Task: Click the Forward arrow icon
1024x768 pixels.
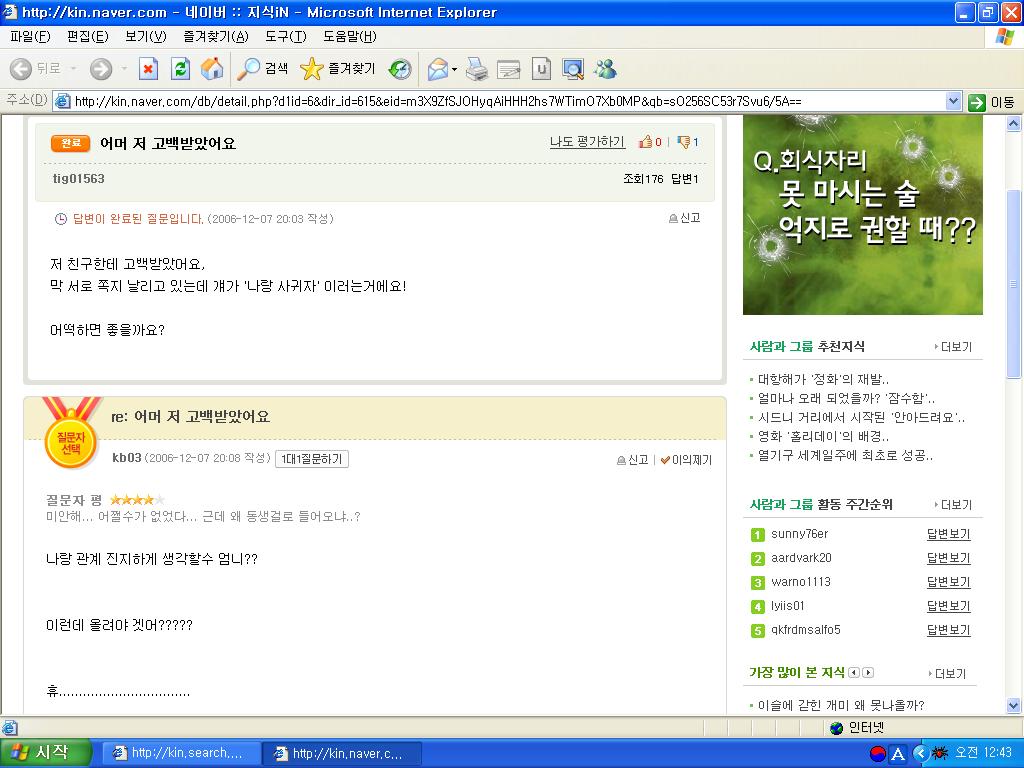Action: (x=101, y=69)
